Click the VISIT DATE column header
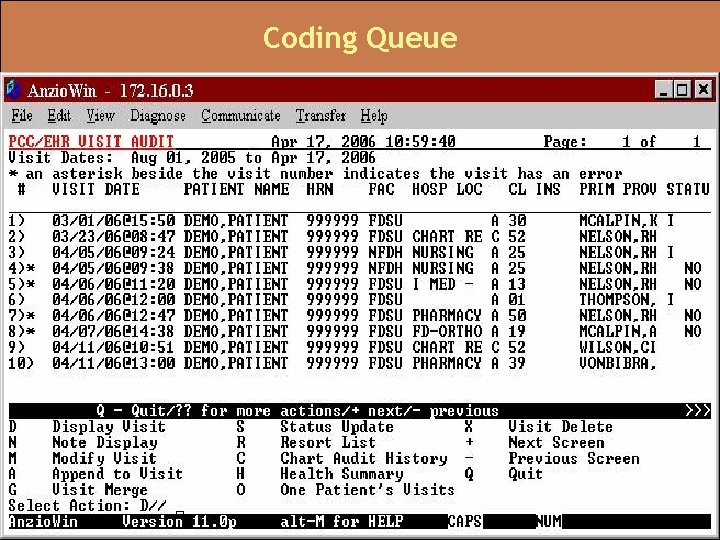 pos(96,189)
